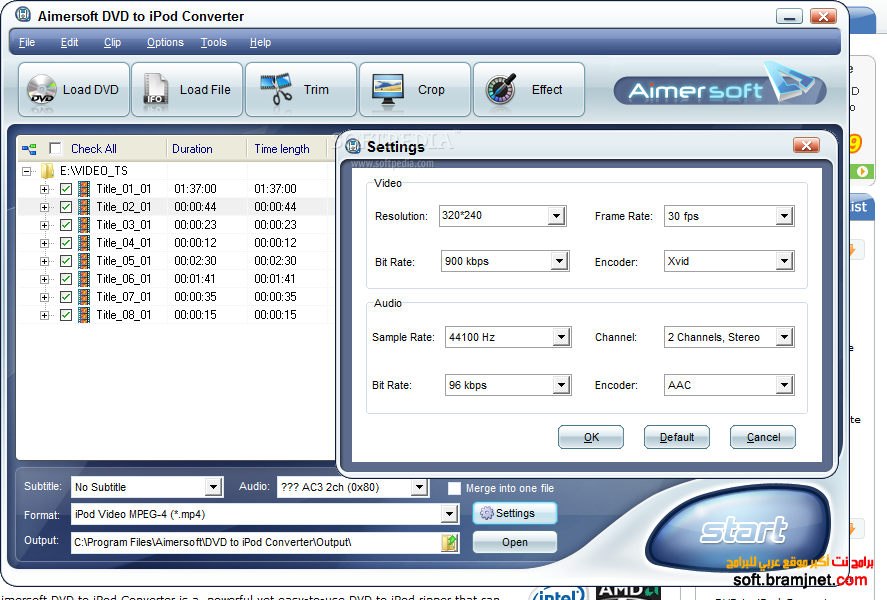Click the Settings button next to Format

point(515,513)
